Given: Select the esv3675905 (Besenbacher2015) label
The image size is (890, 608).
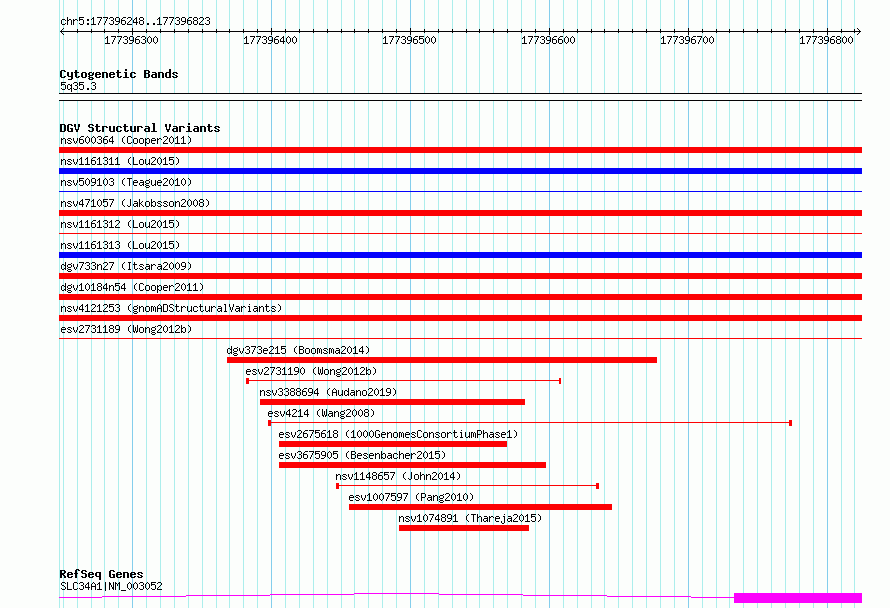Looking at the screenshot, I should 362,455.
